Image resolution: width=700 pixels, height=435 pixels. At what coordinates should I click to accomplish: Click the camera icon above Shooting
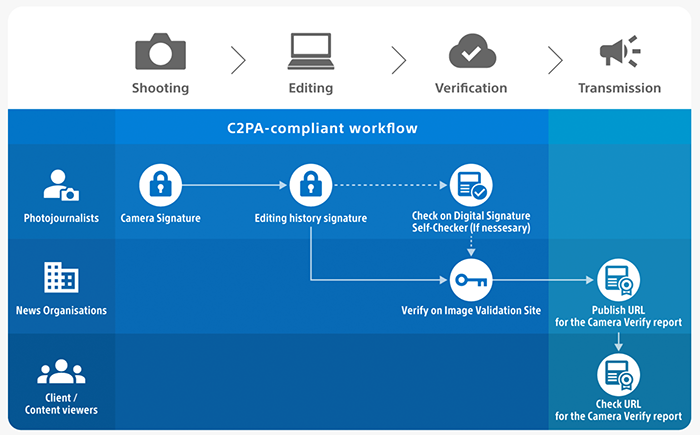point(160,50)
